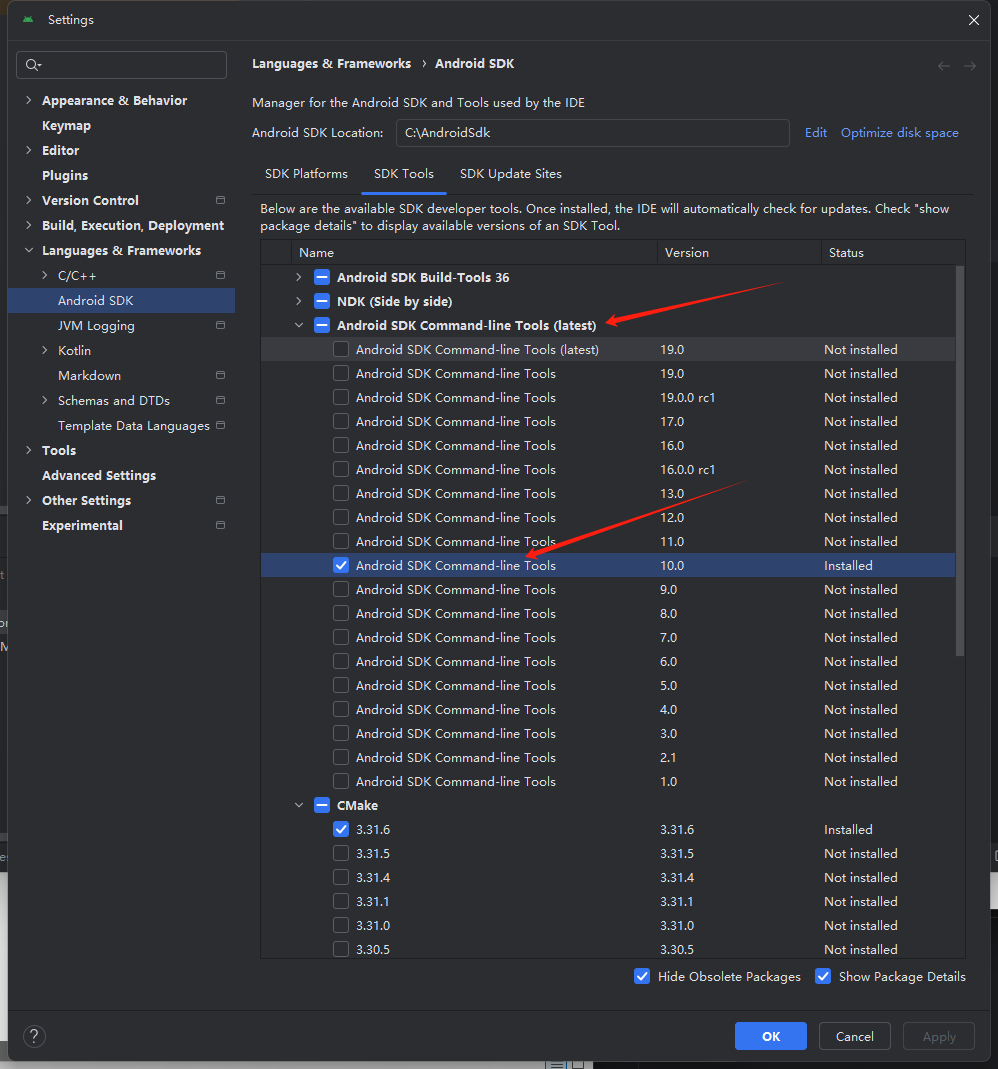Image resolution: width=998 pixels, height=1069 pixels.
Task: Click Optimize disk space link
Action: tap(899, 133)
